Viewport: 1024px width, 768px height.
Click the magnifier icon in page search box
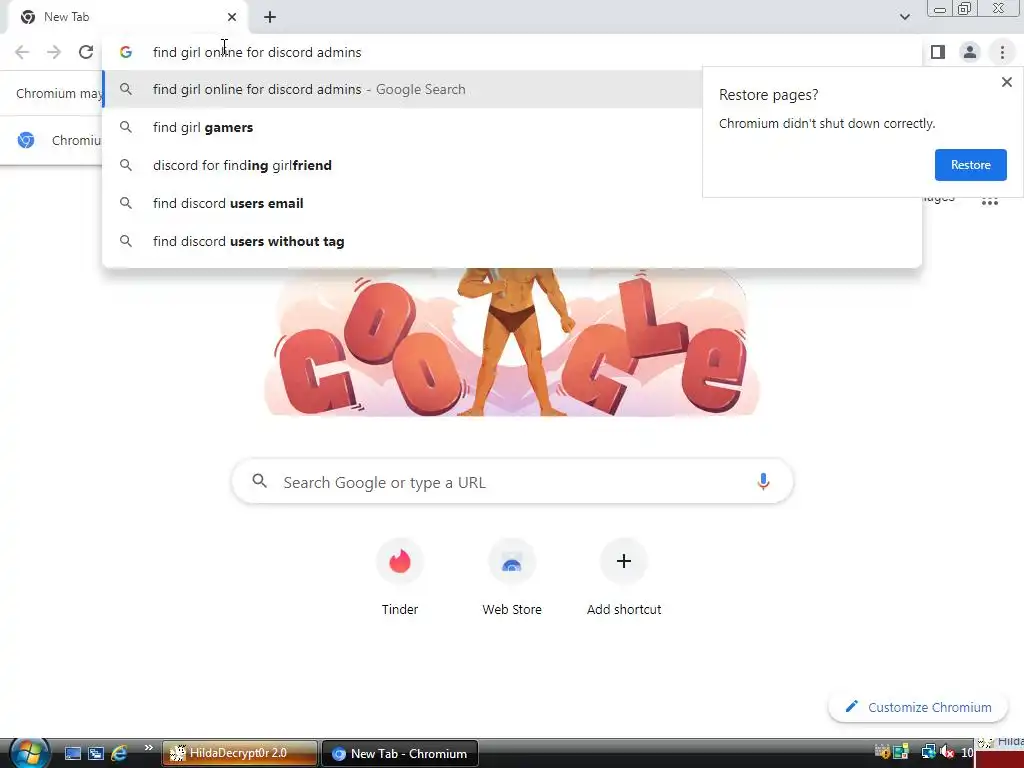point(259,481)
